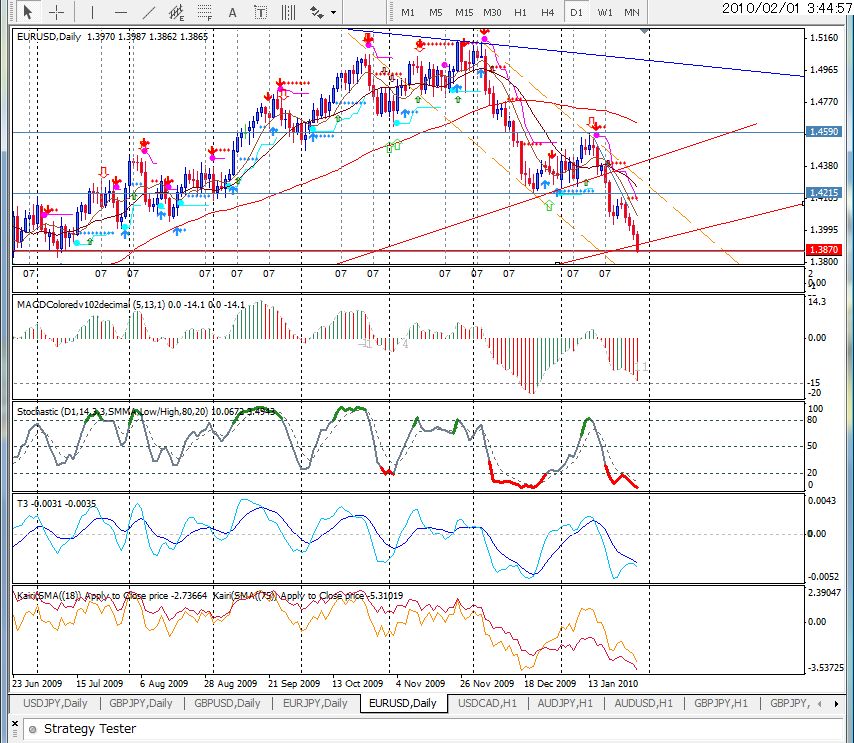Open the USDJPY,Daily chart tab

tap(55, 703)
